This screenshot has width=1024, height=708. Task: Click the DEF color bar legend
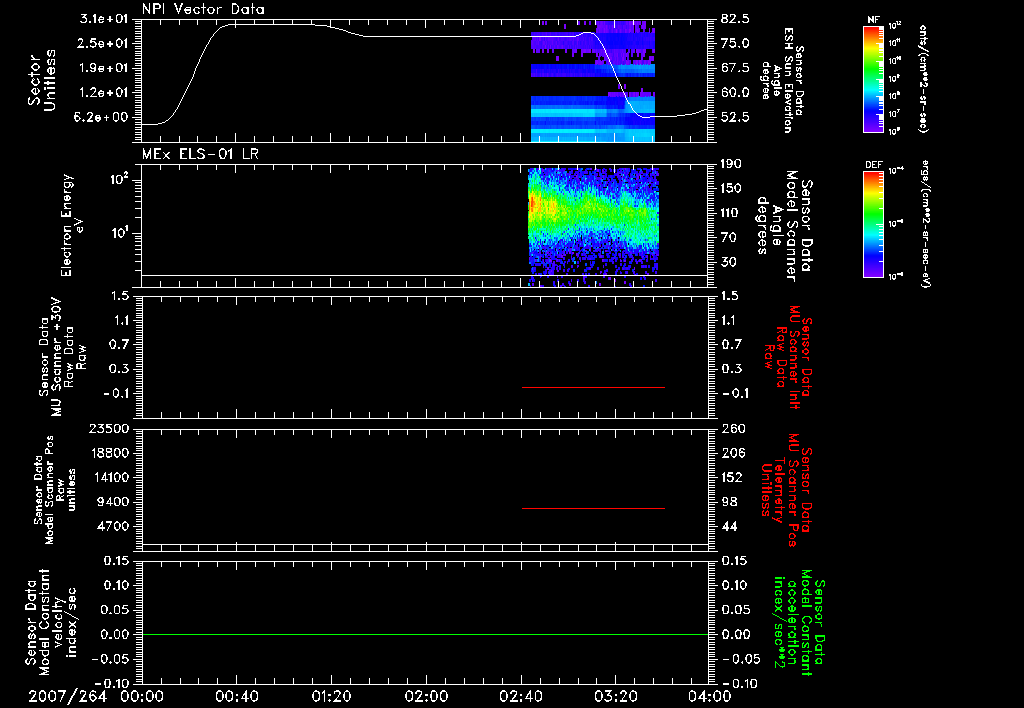[874, 224]
